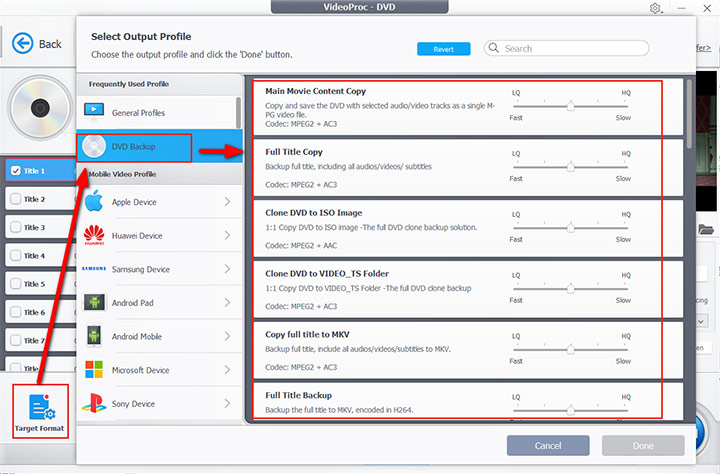Click the Revert button
Screen dimensions: 720x474
tap(444, 49)
